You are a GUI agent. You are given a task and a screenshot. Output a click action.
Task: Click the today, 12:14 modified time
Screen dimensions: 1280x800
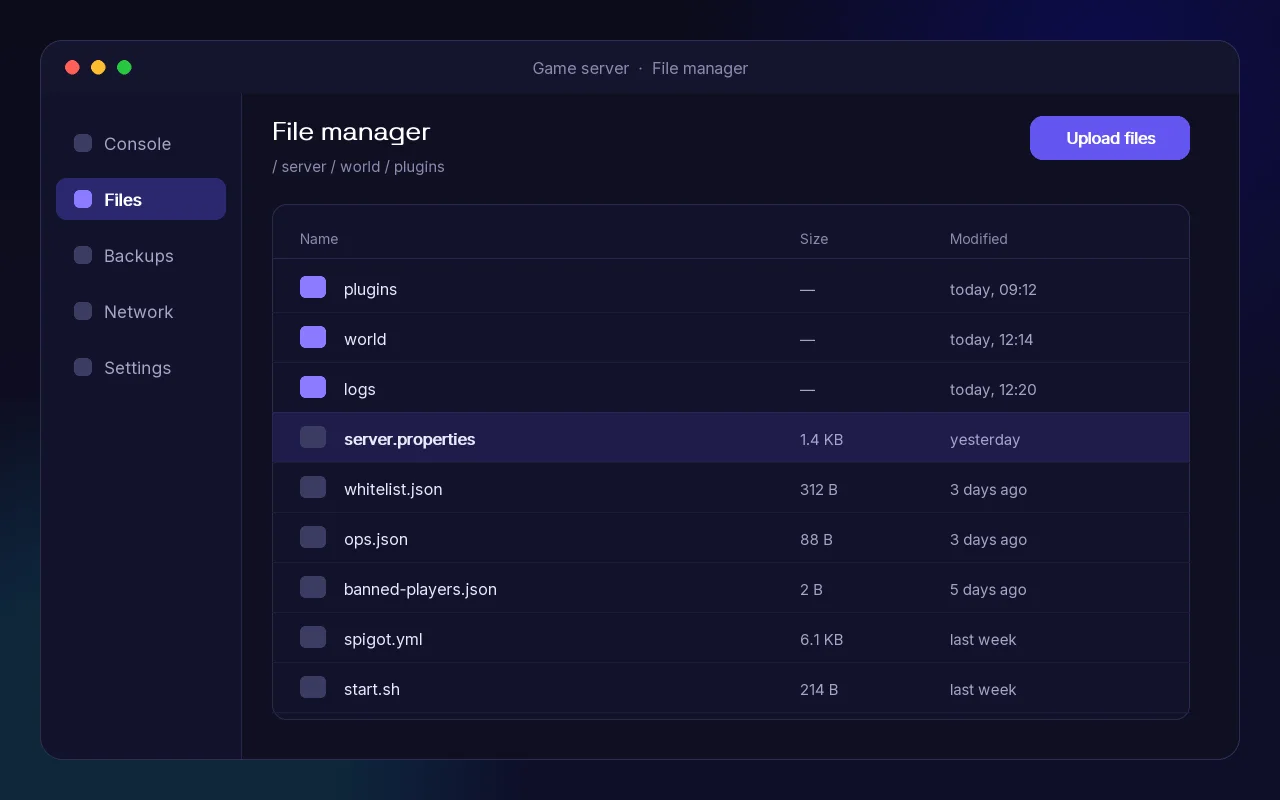coord(992,339)
